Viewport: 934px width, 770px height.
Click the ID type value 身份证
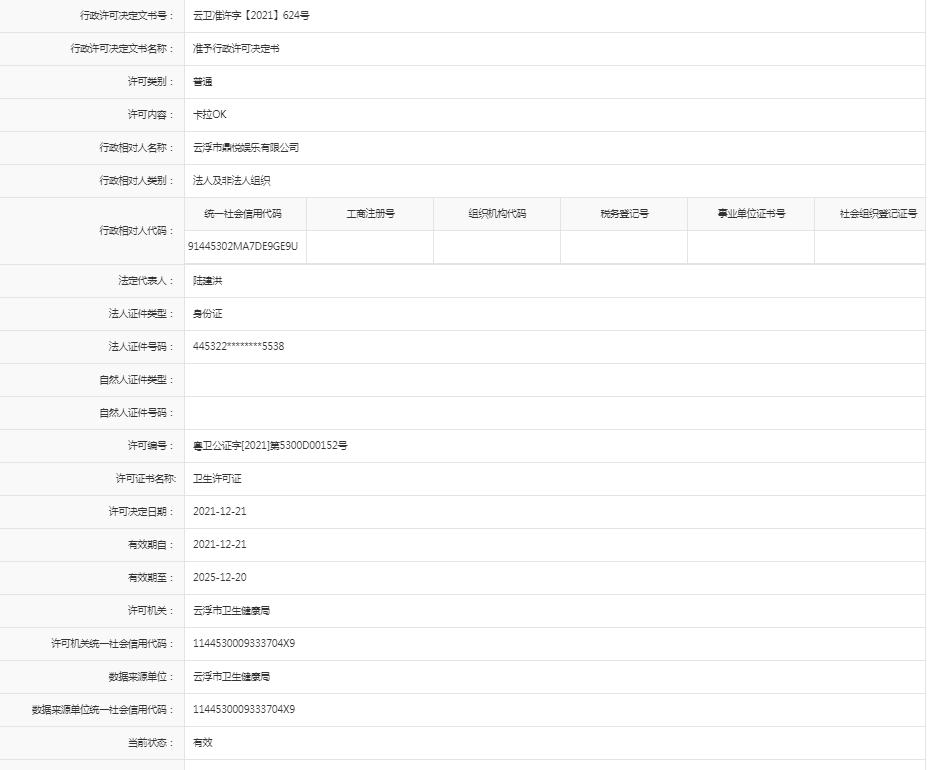coord(208,314)
